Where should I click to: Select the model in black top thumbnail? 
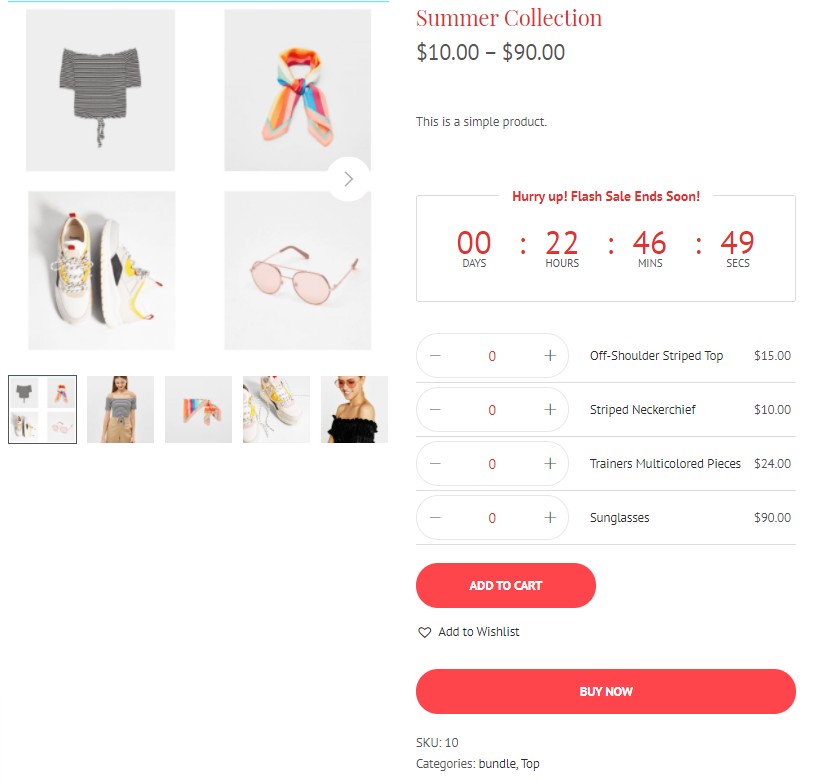(x=354, y=410)
